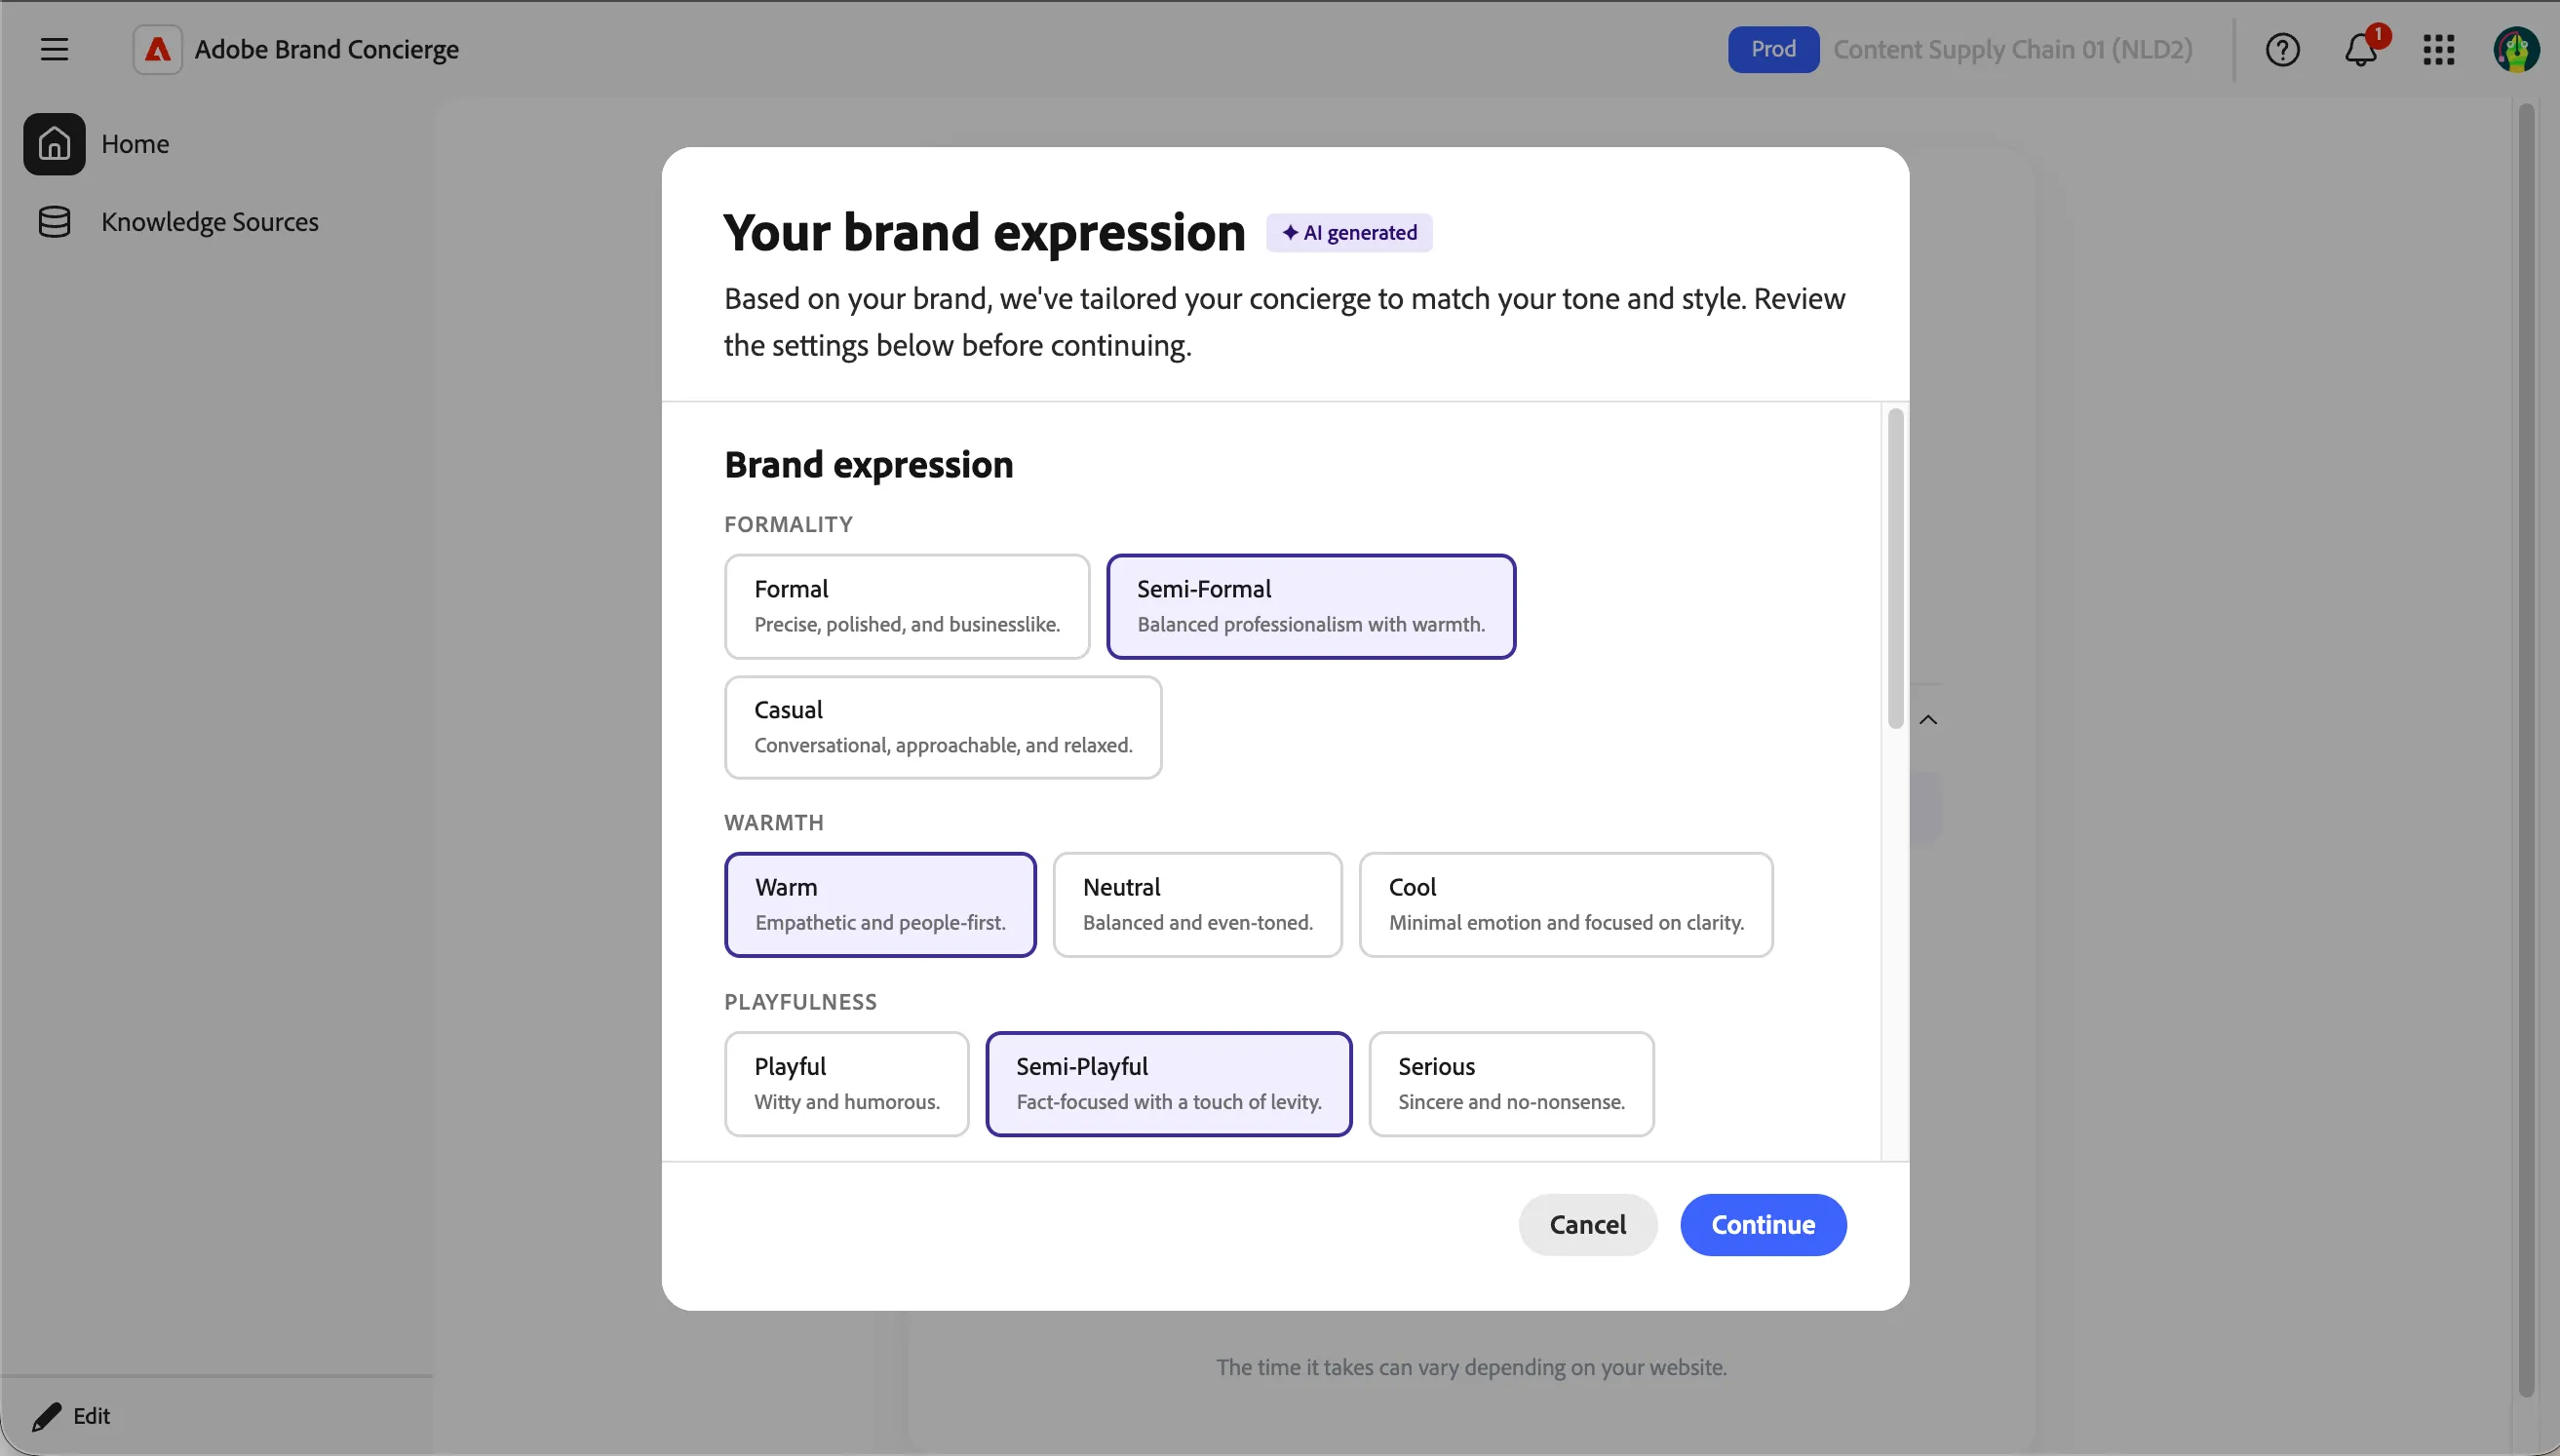Select the Playful playfulness option
Image resolution: width=2560 pixels, height=1456 pixels.
click(846, 1083)
